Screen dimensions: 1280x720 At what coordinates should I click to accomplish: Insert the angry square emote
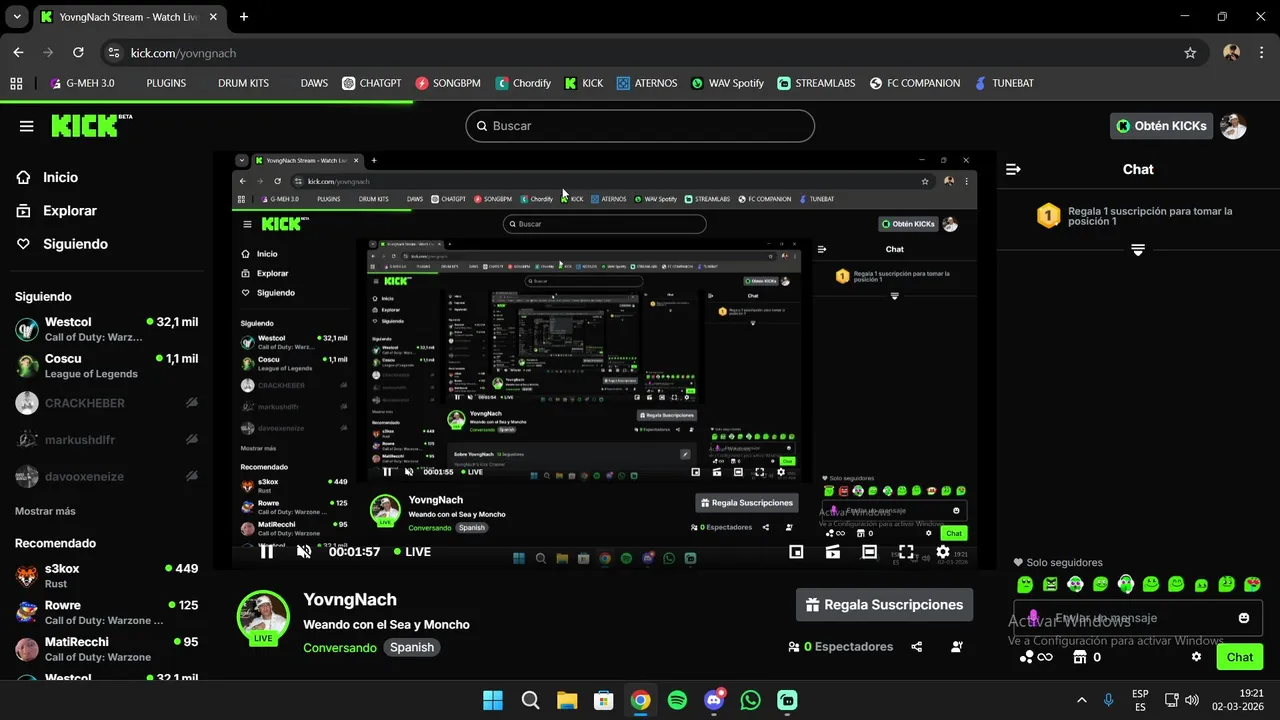tap(1050, 584)
